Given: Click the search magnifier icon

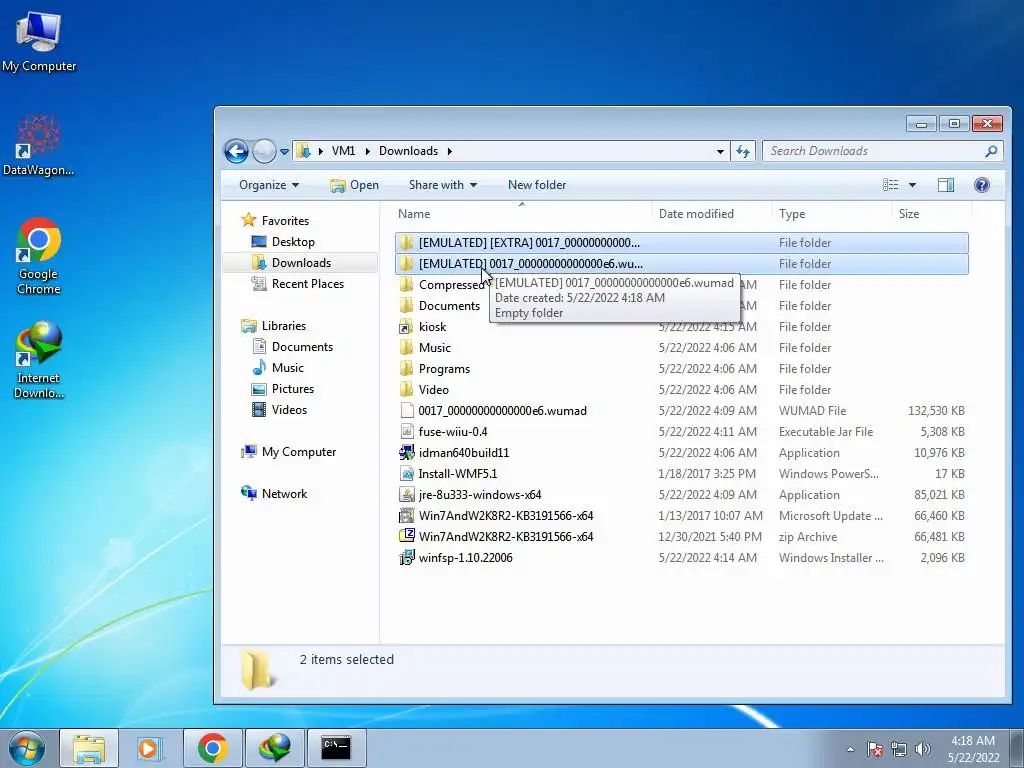Looking at the screenshot, I should (991, 151).
